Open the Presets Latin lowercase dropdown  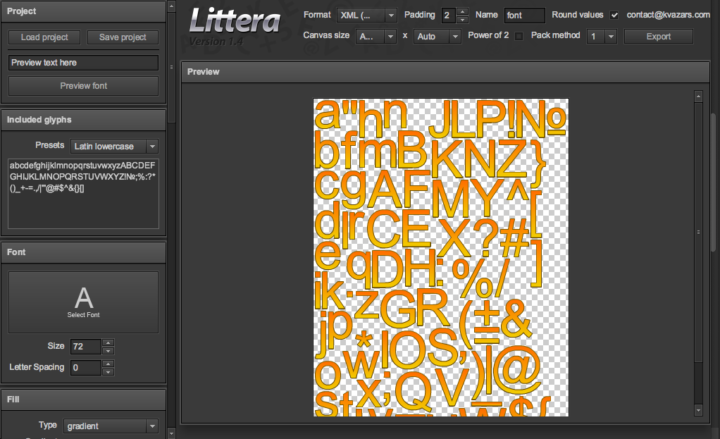tap(115, 146)
